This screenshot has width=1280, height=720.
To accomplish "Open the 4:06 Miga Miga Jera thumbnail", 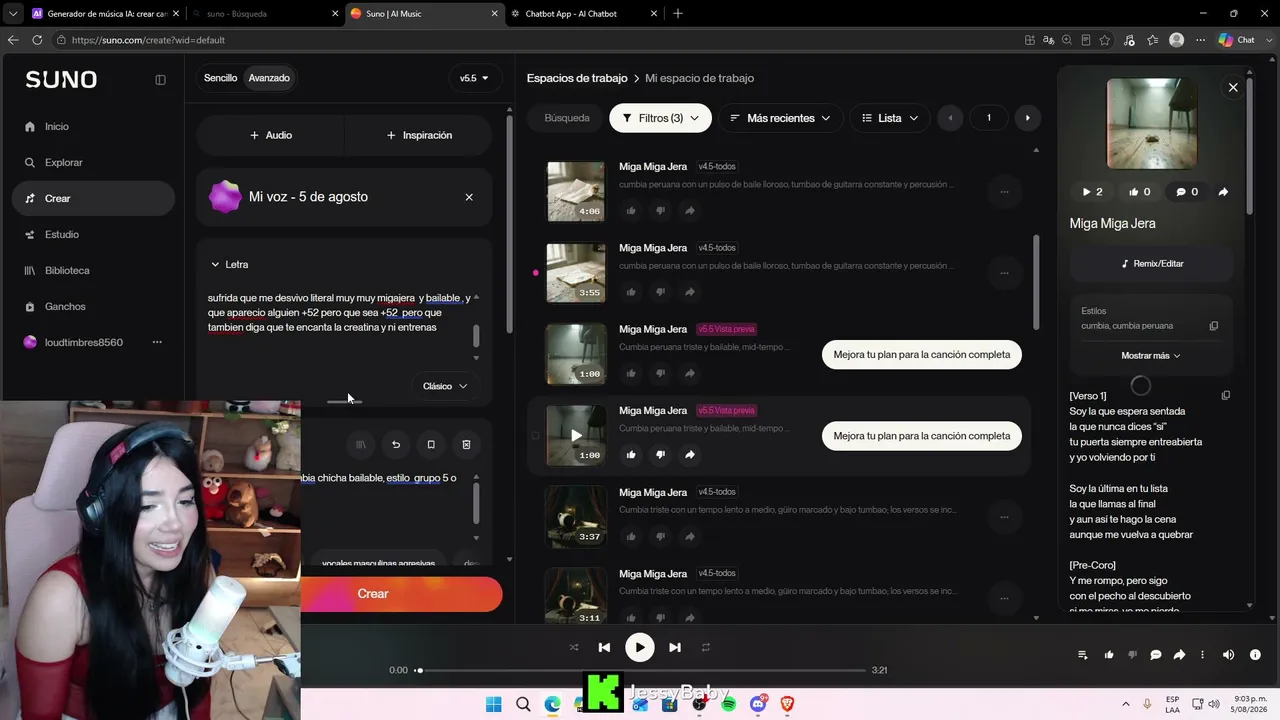I will tap(575, 191).
